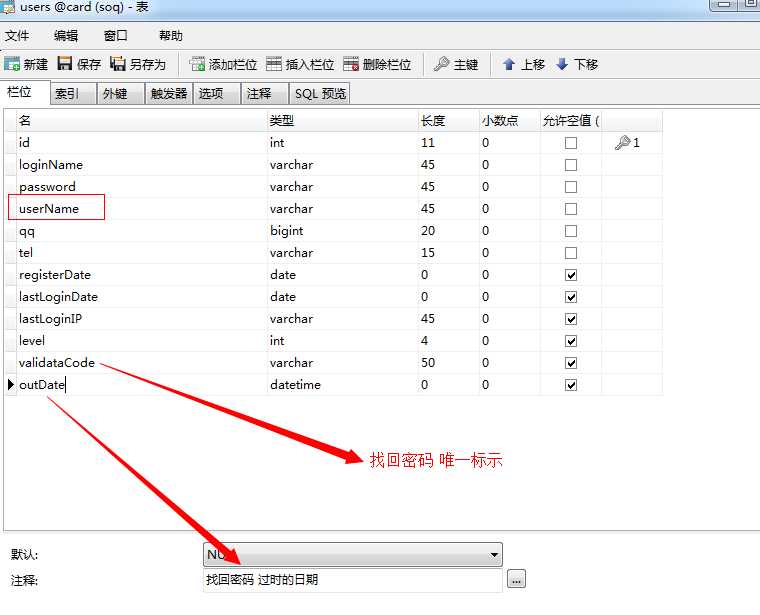Uncheck allow-null for registerDate

click(x=571, y=275)
